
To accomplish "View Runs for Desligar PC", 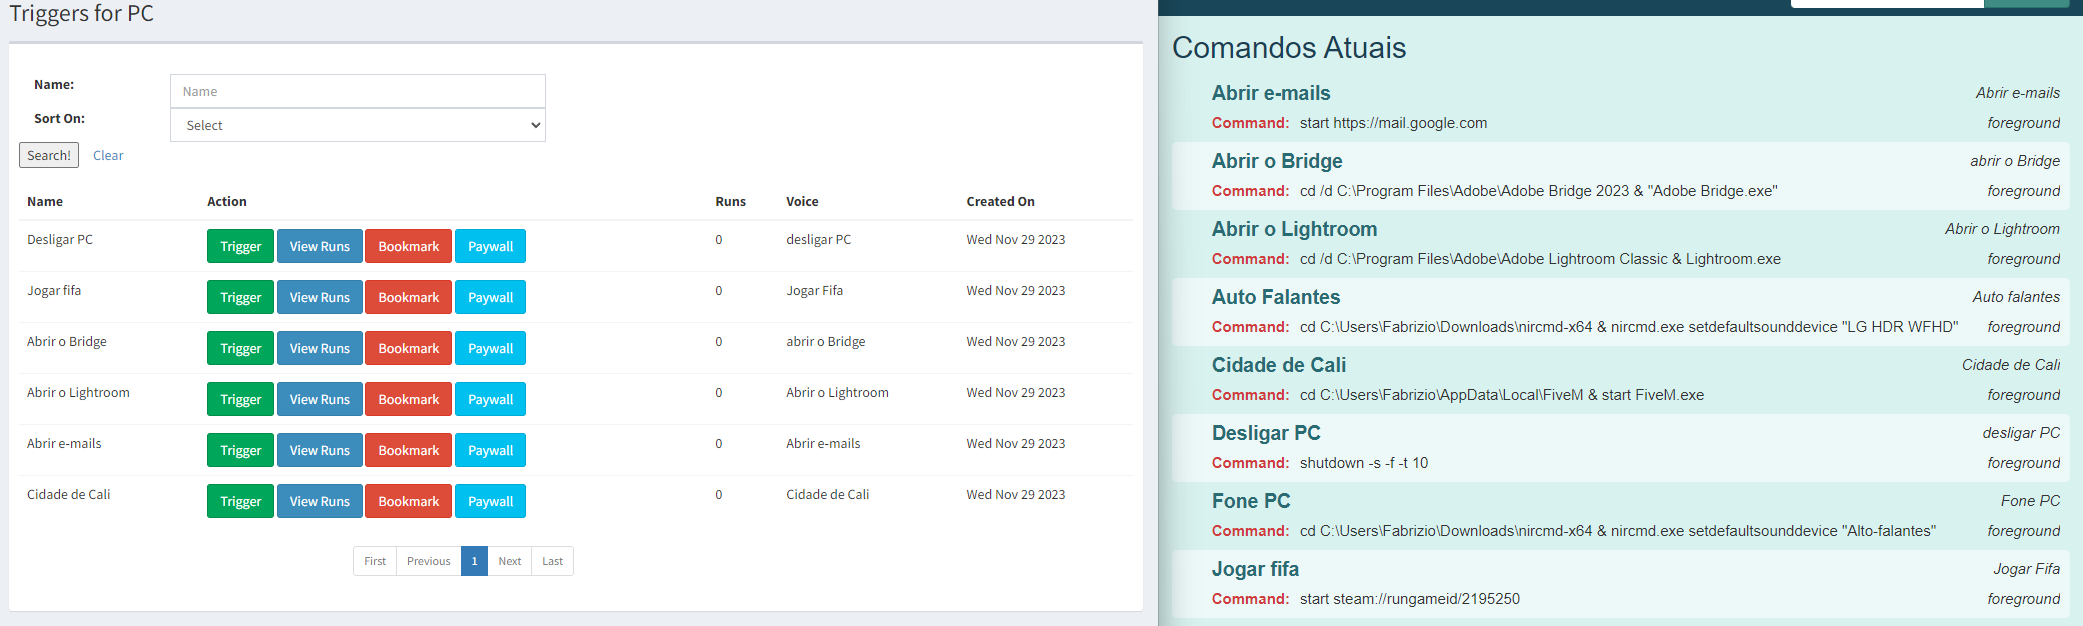I will (x=320, y=246).
